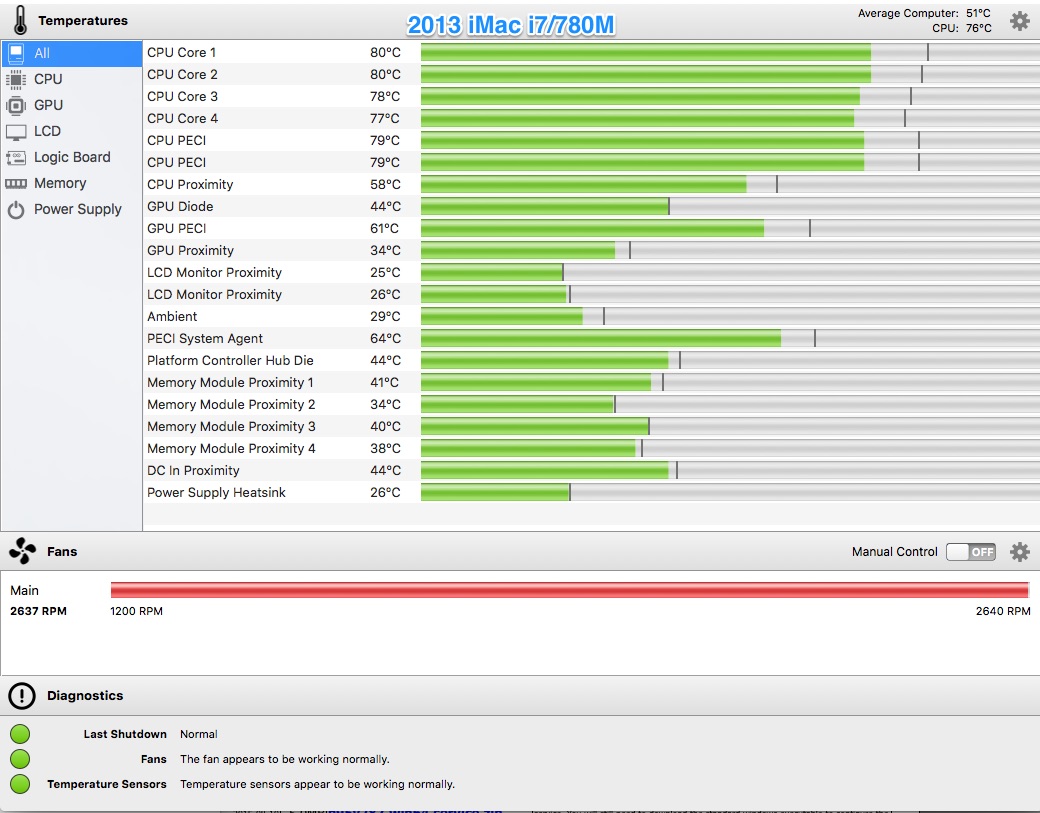
Task: Select the GPU PECI row
Action: coord(592,228)
